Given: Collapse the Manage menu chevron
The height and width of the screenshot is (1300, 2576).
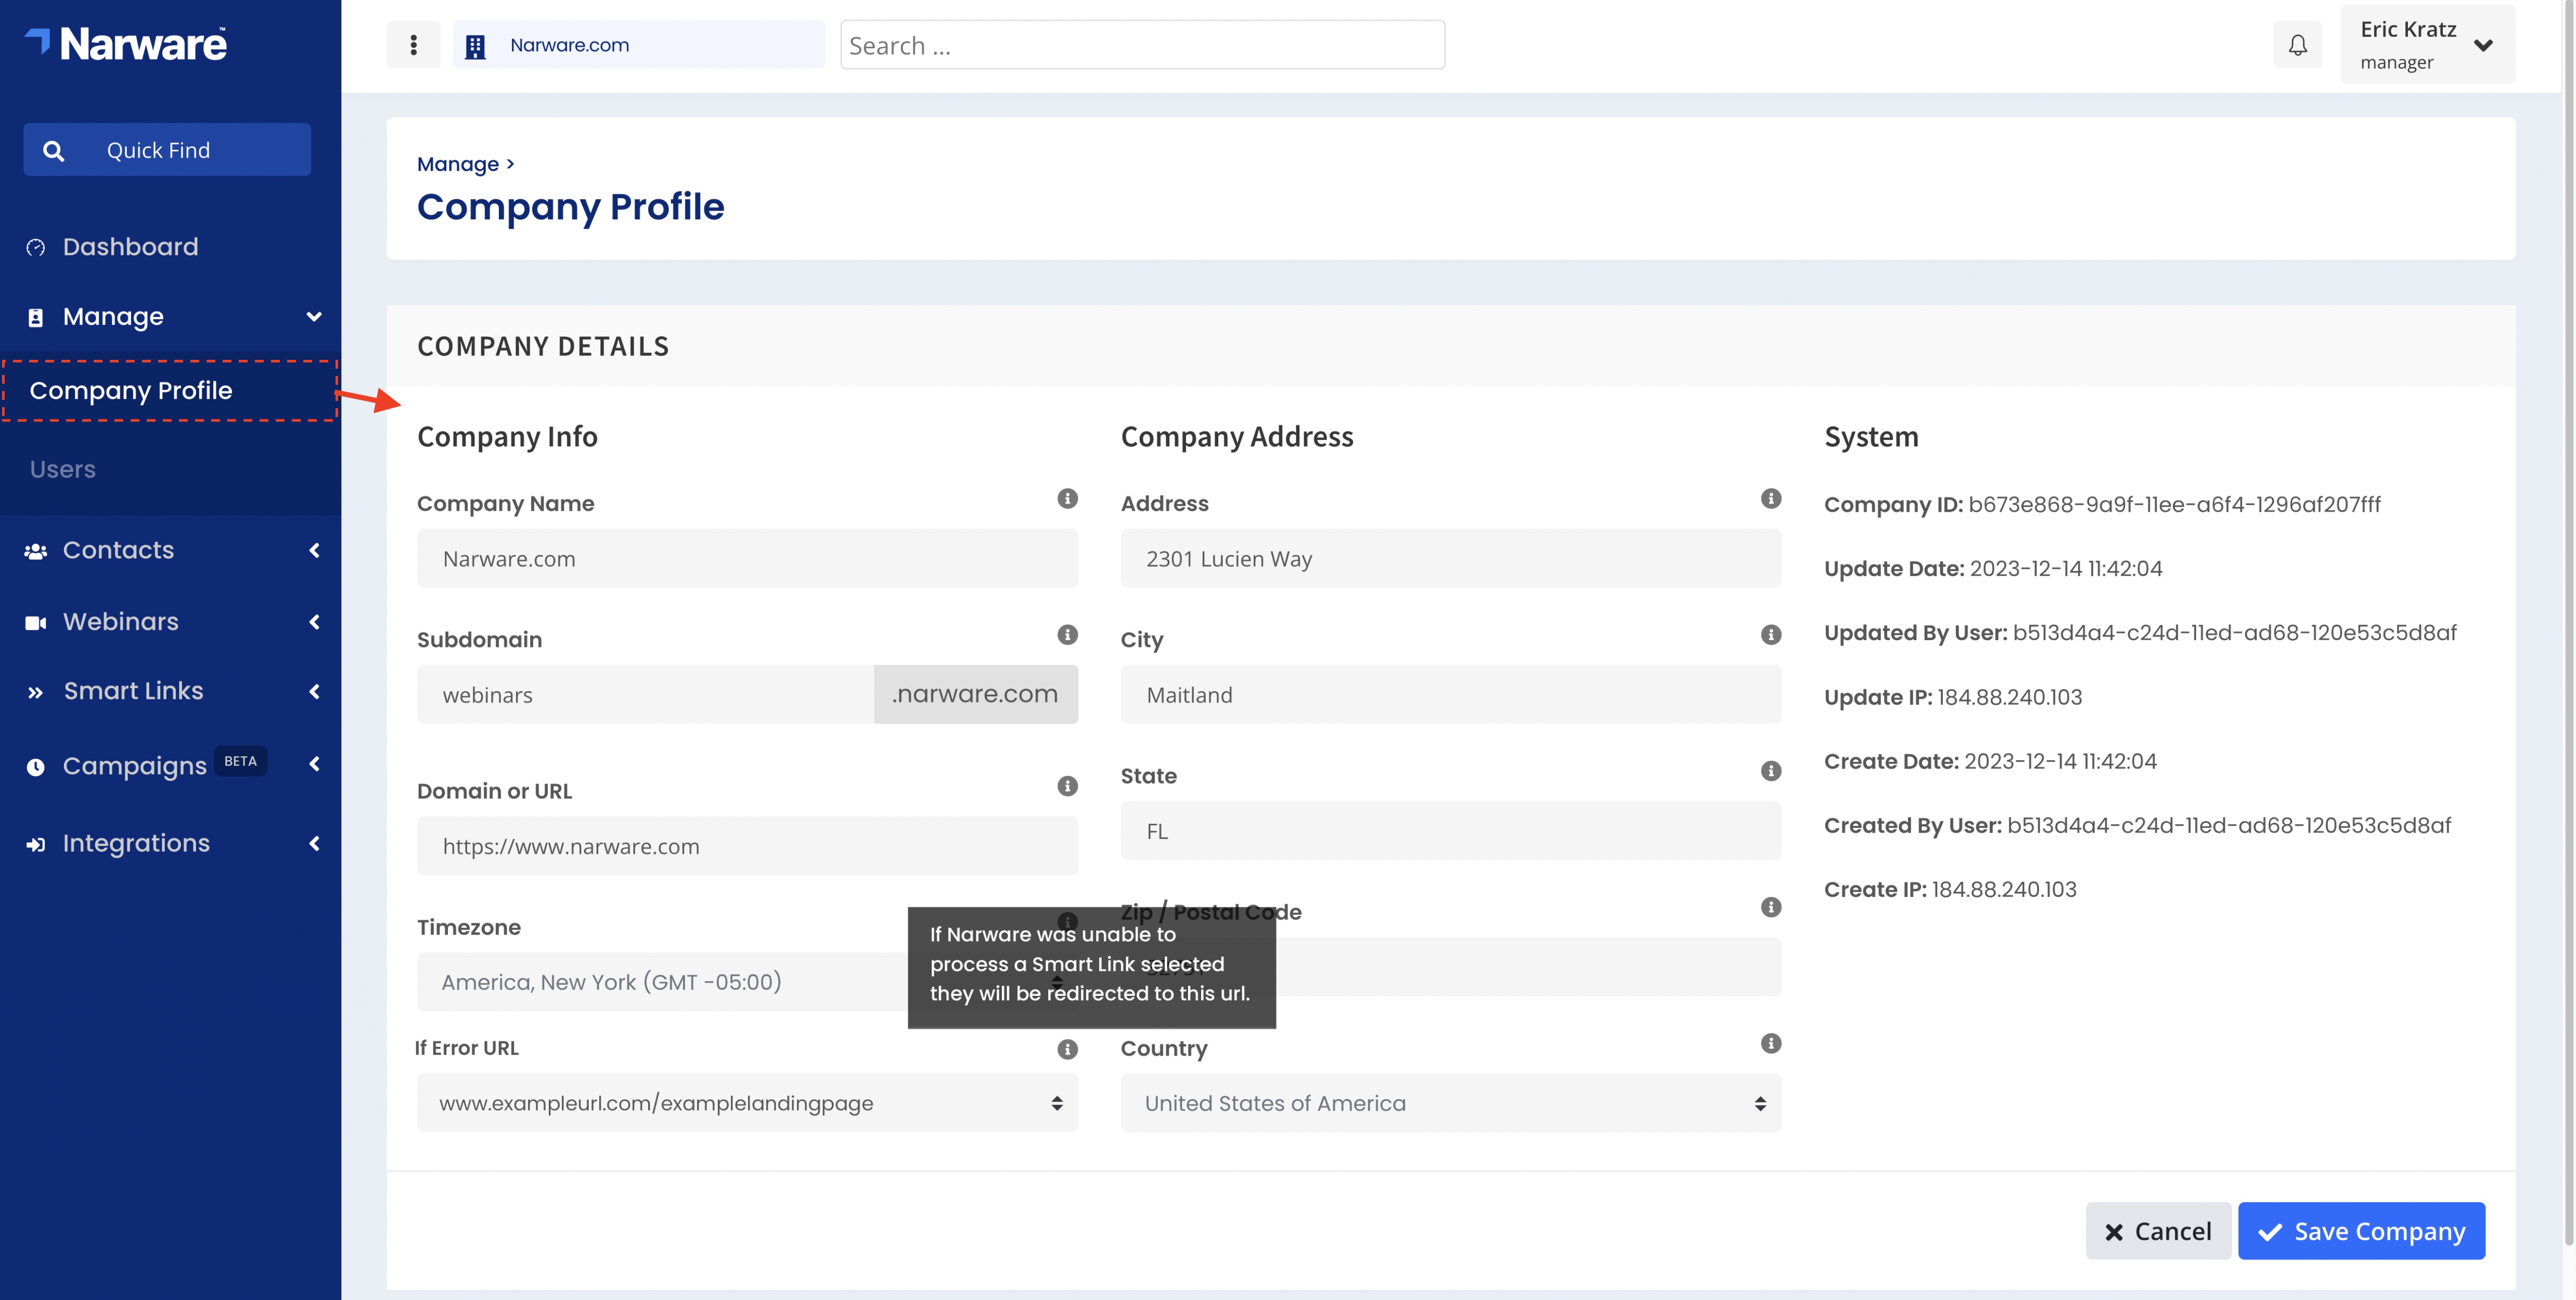Looking at the screenshot, I should pyautogui.click(x=314, y=317).
